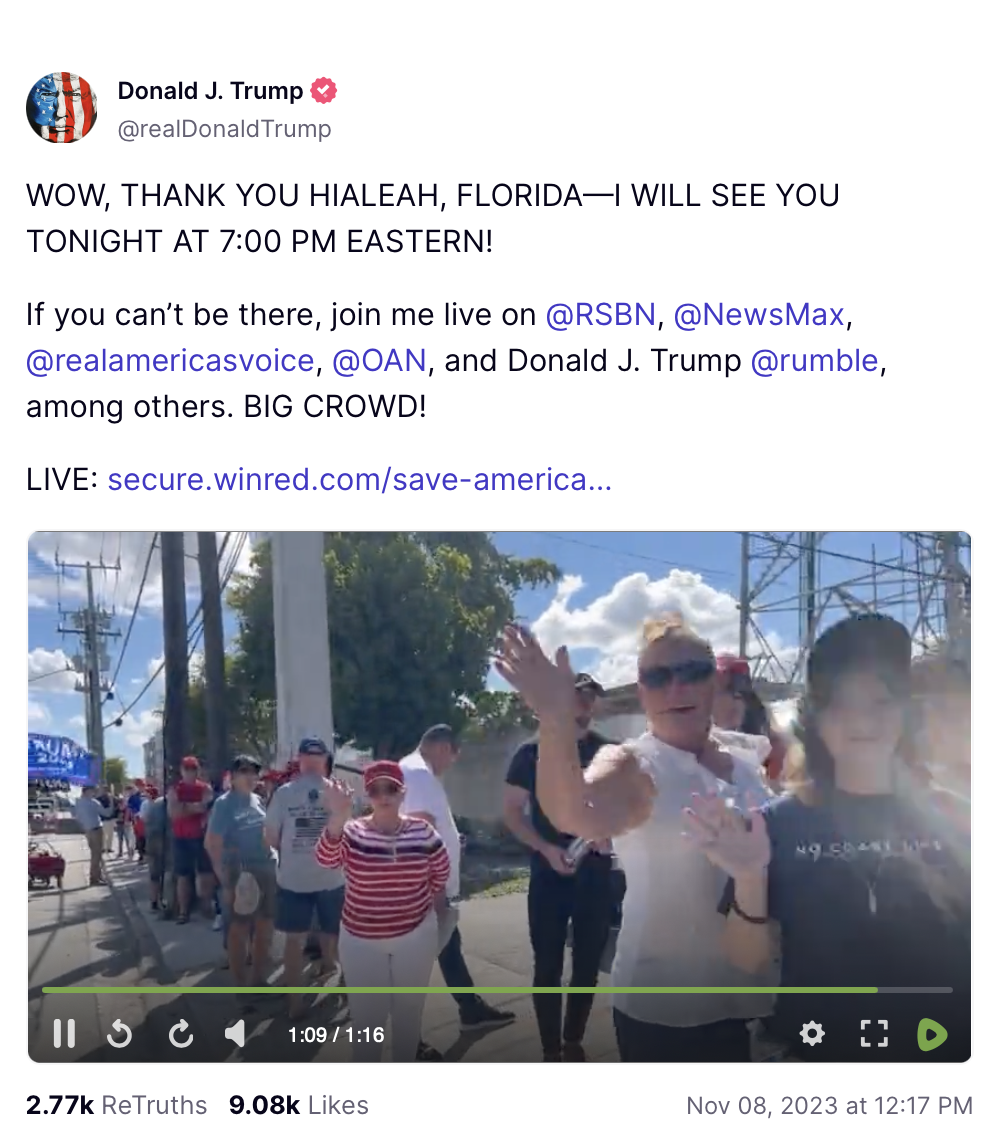Pause the video playback

(x=64, y=1033)
